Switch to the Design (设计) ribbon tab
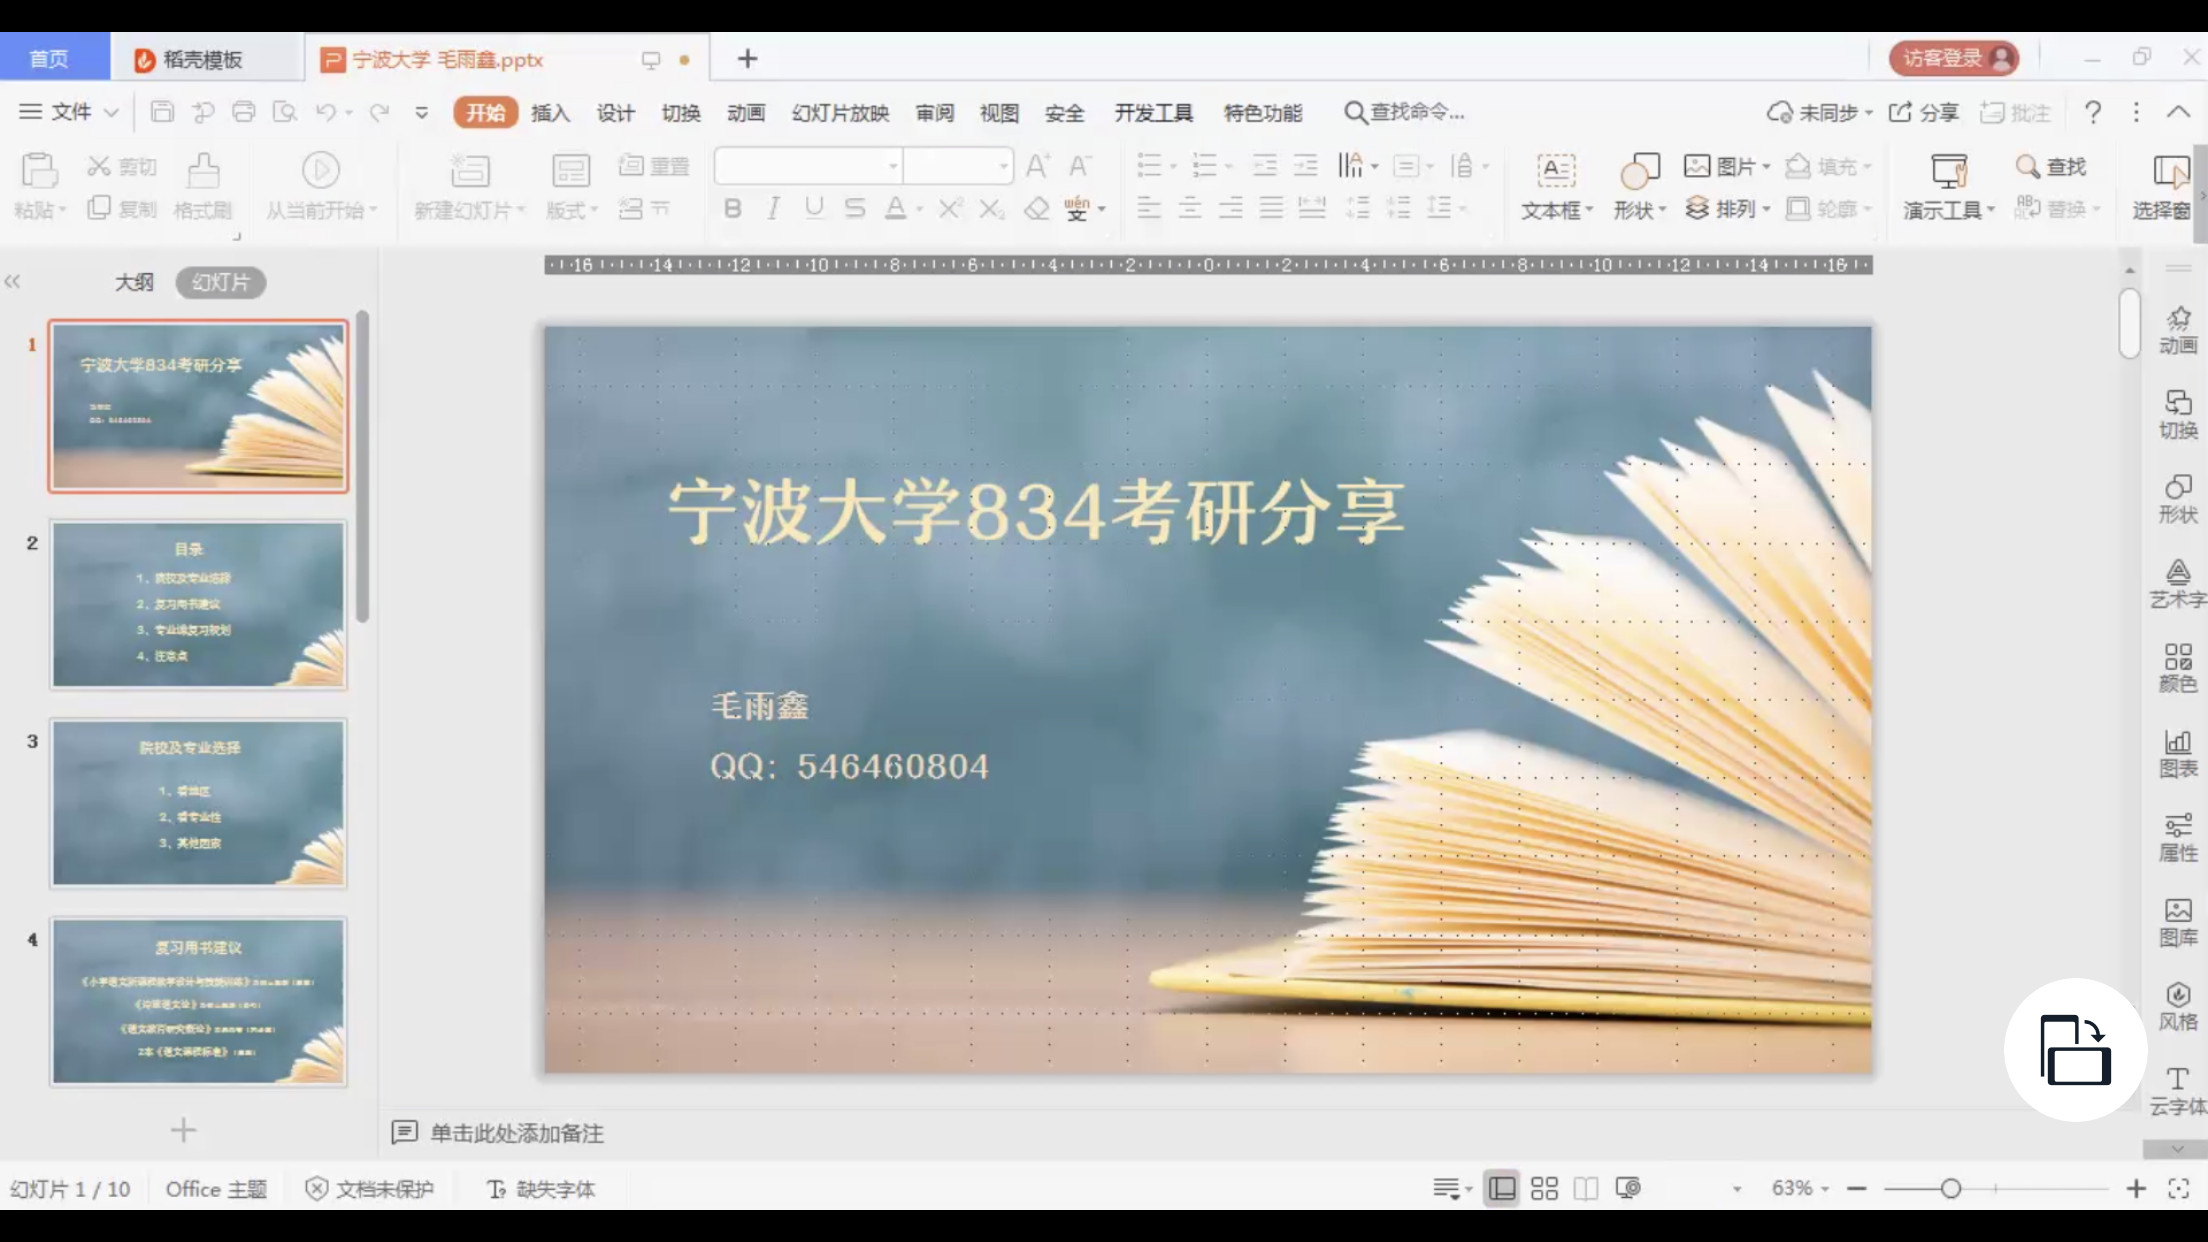2208x1242 pixels. tap(615, 113)
